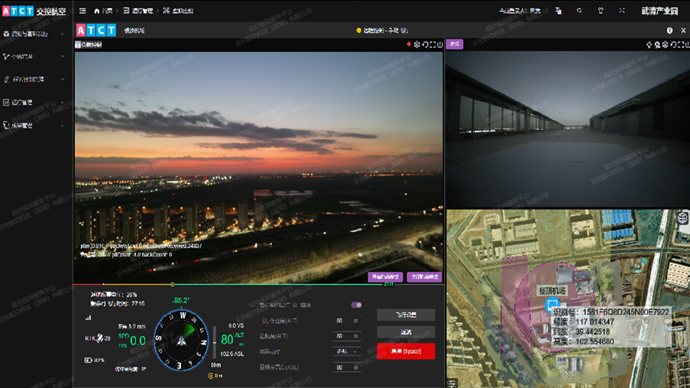Click the fullscreen icon in top header

point(622,11)
